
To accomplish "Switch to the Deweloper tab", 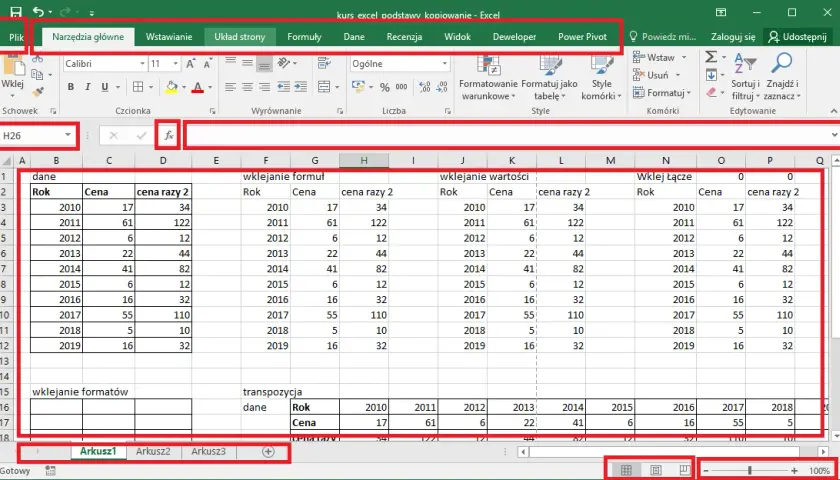I will (514, 37).
